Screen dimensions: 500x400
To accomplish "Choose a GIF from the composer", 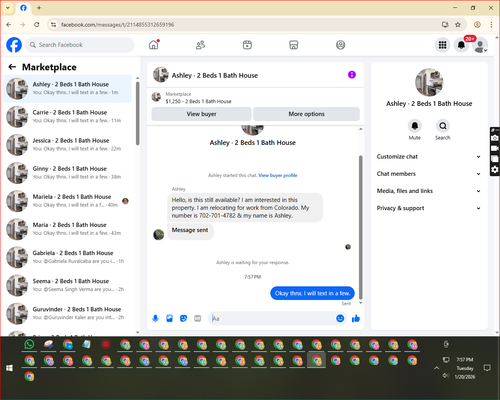I will coord(198,318).
